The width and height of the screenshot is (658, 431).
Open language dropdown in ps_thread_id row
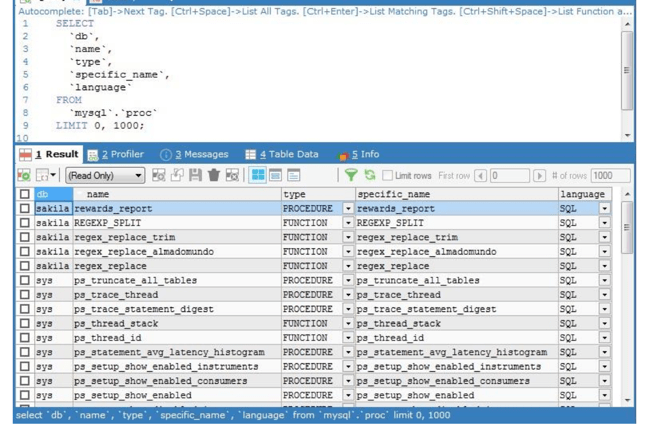pos(604,338)
